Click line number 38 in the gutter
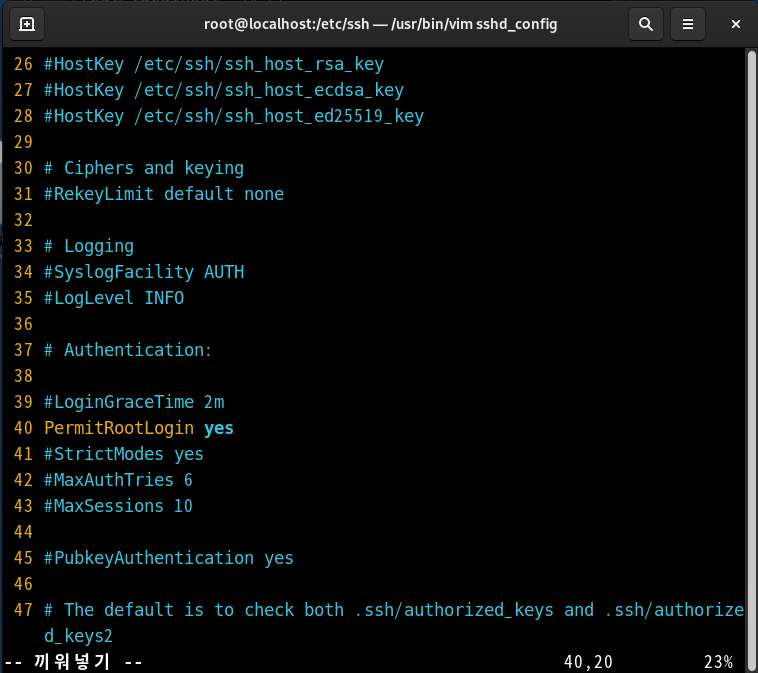This screenshot has width=758, height=673. (23, 376)
